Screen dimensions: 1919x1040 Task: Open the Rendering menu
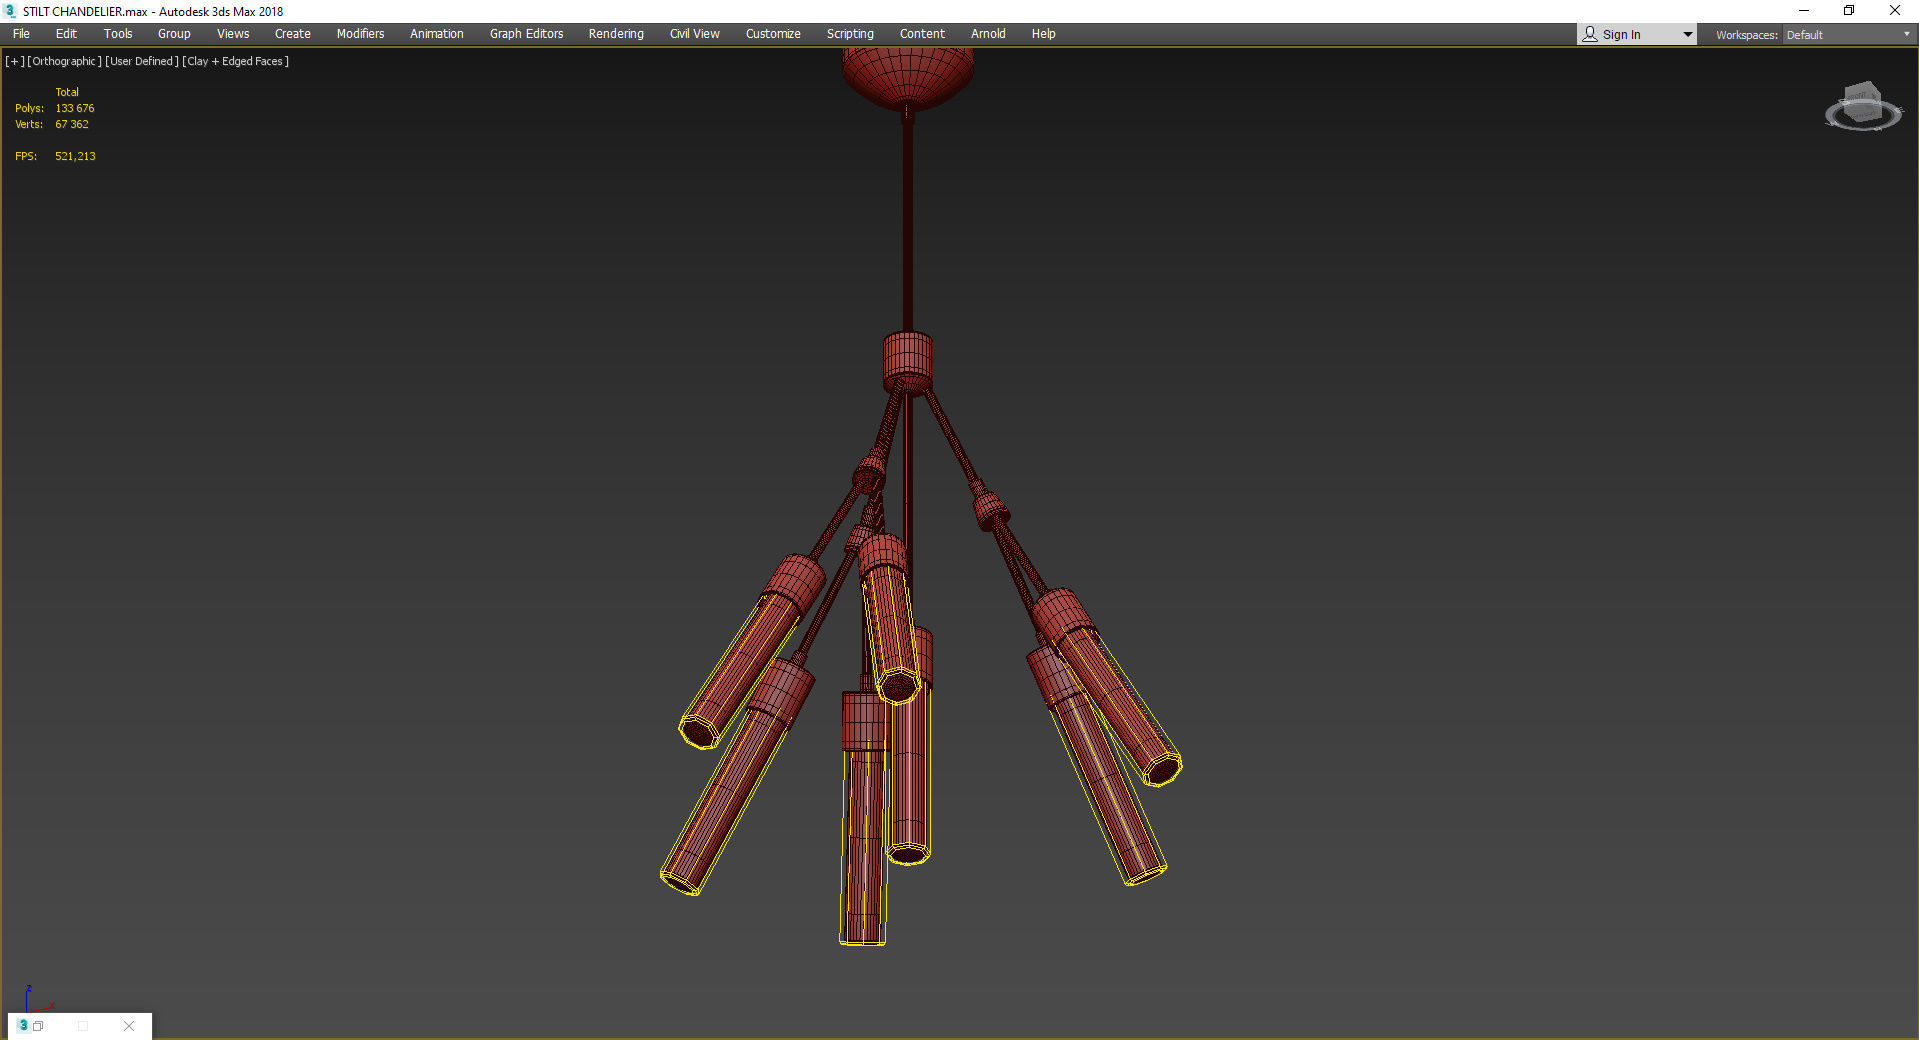[x=616, y=34]
